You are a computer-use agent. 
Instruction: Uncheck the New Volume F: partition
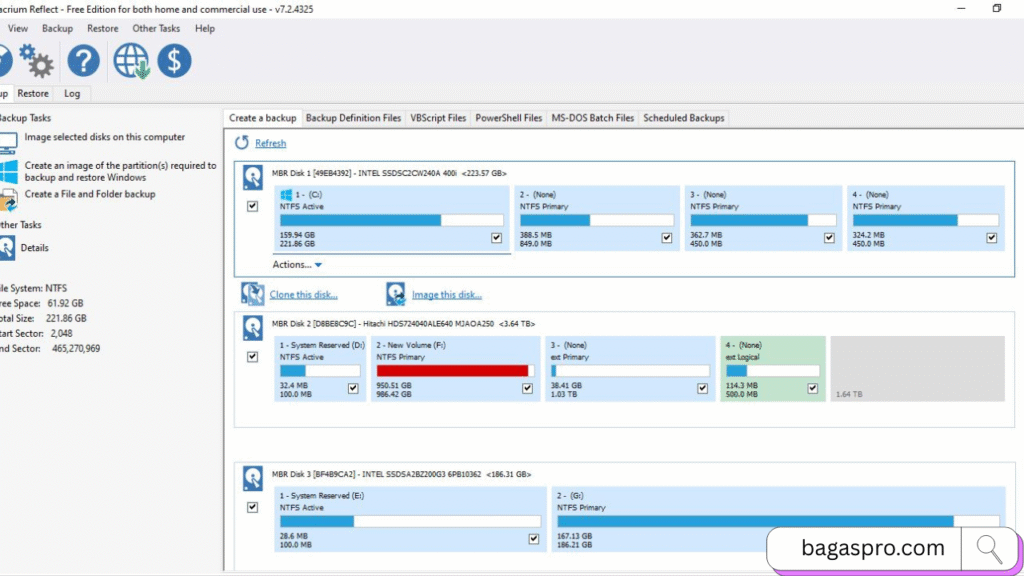click(527, 389)
